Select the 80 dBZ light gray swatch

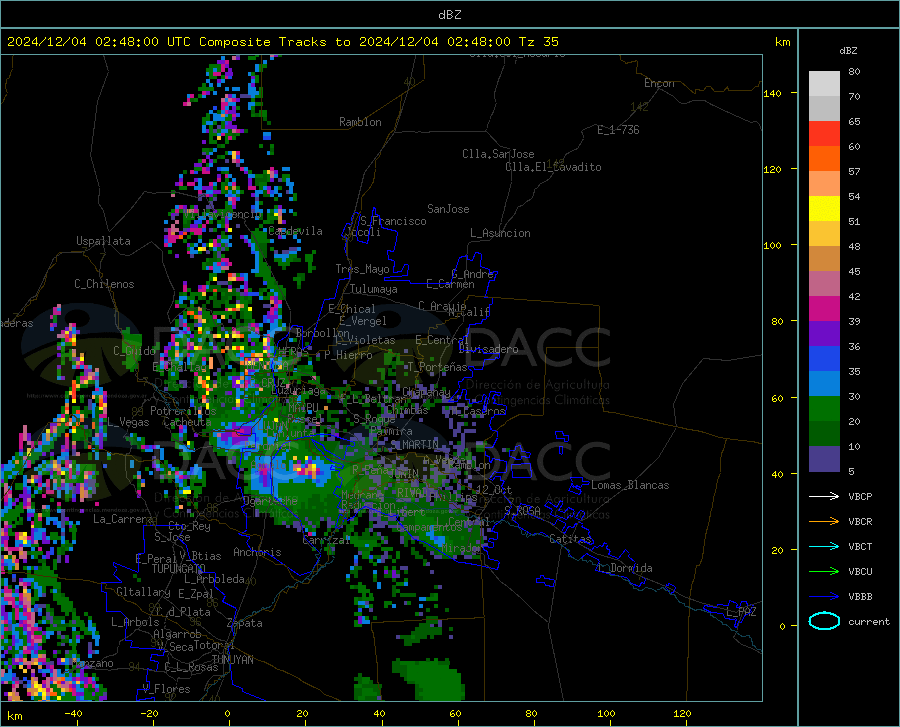click(x=824, y=84)
